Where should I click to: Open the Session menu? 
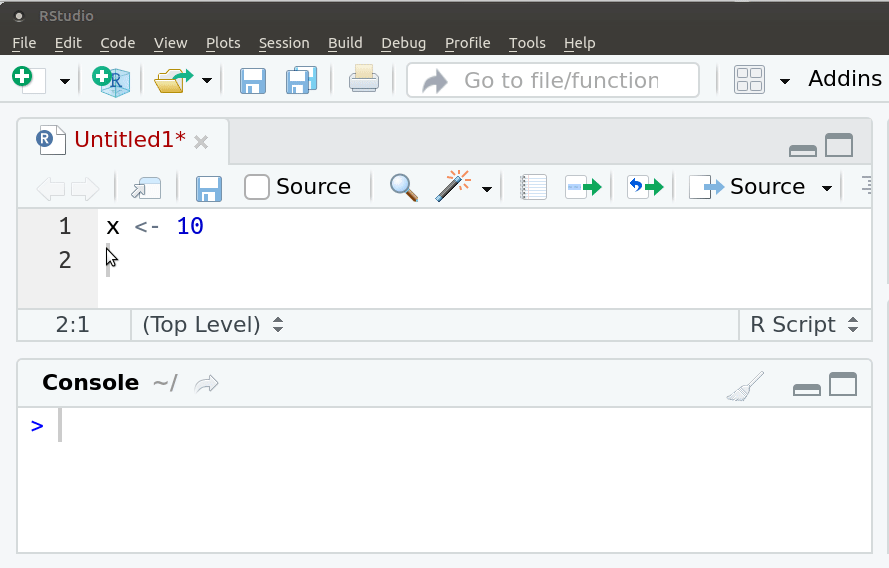click(284, 43)
